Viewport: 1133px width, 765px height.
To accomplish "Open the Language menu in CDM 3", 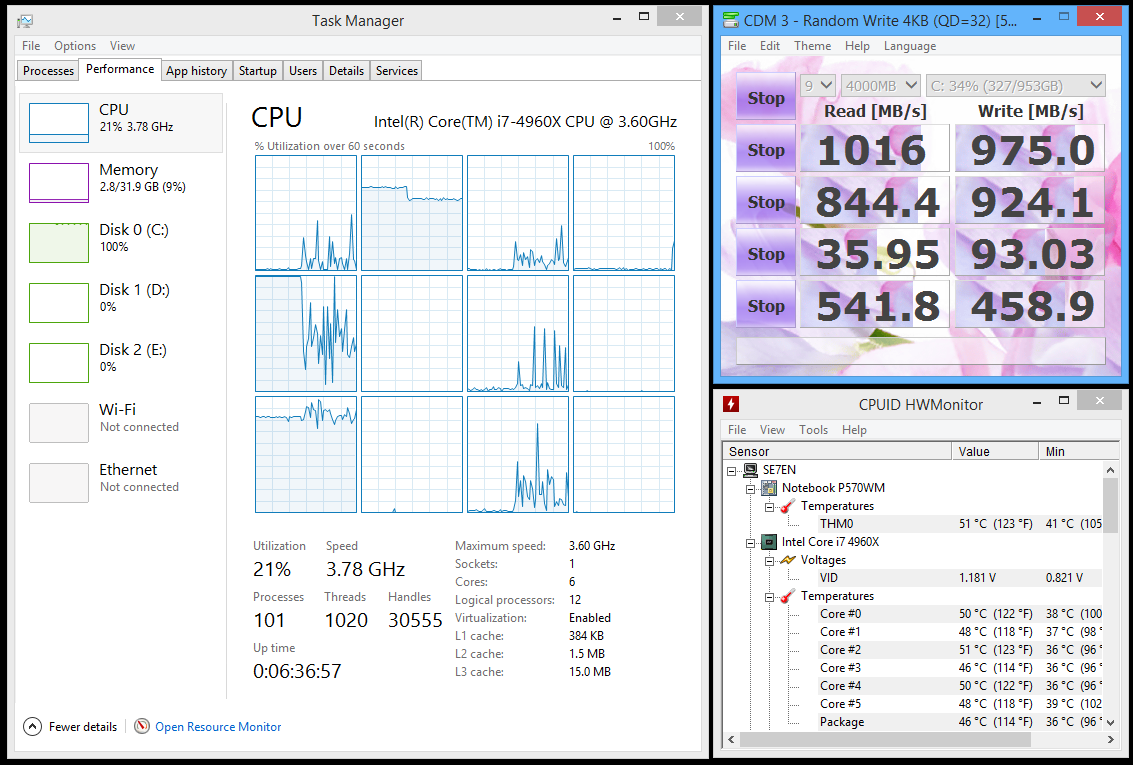I will [910, 46].
